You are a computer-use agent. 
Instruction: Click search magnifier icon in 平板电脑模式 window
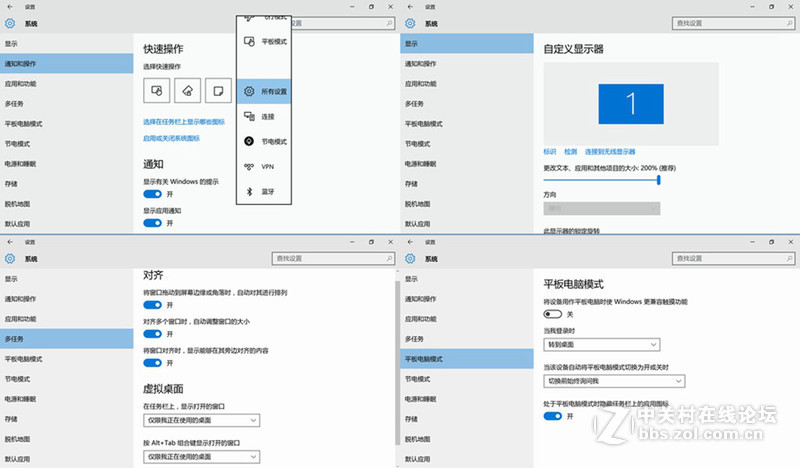point(789,258)
